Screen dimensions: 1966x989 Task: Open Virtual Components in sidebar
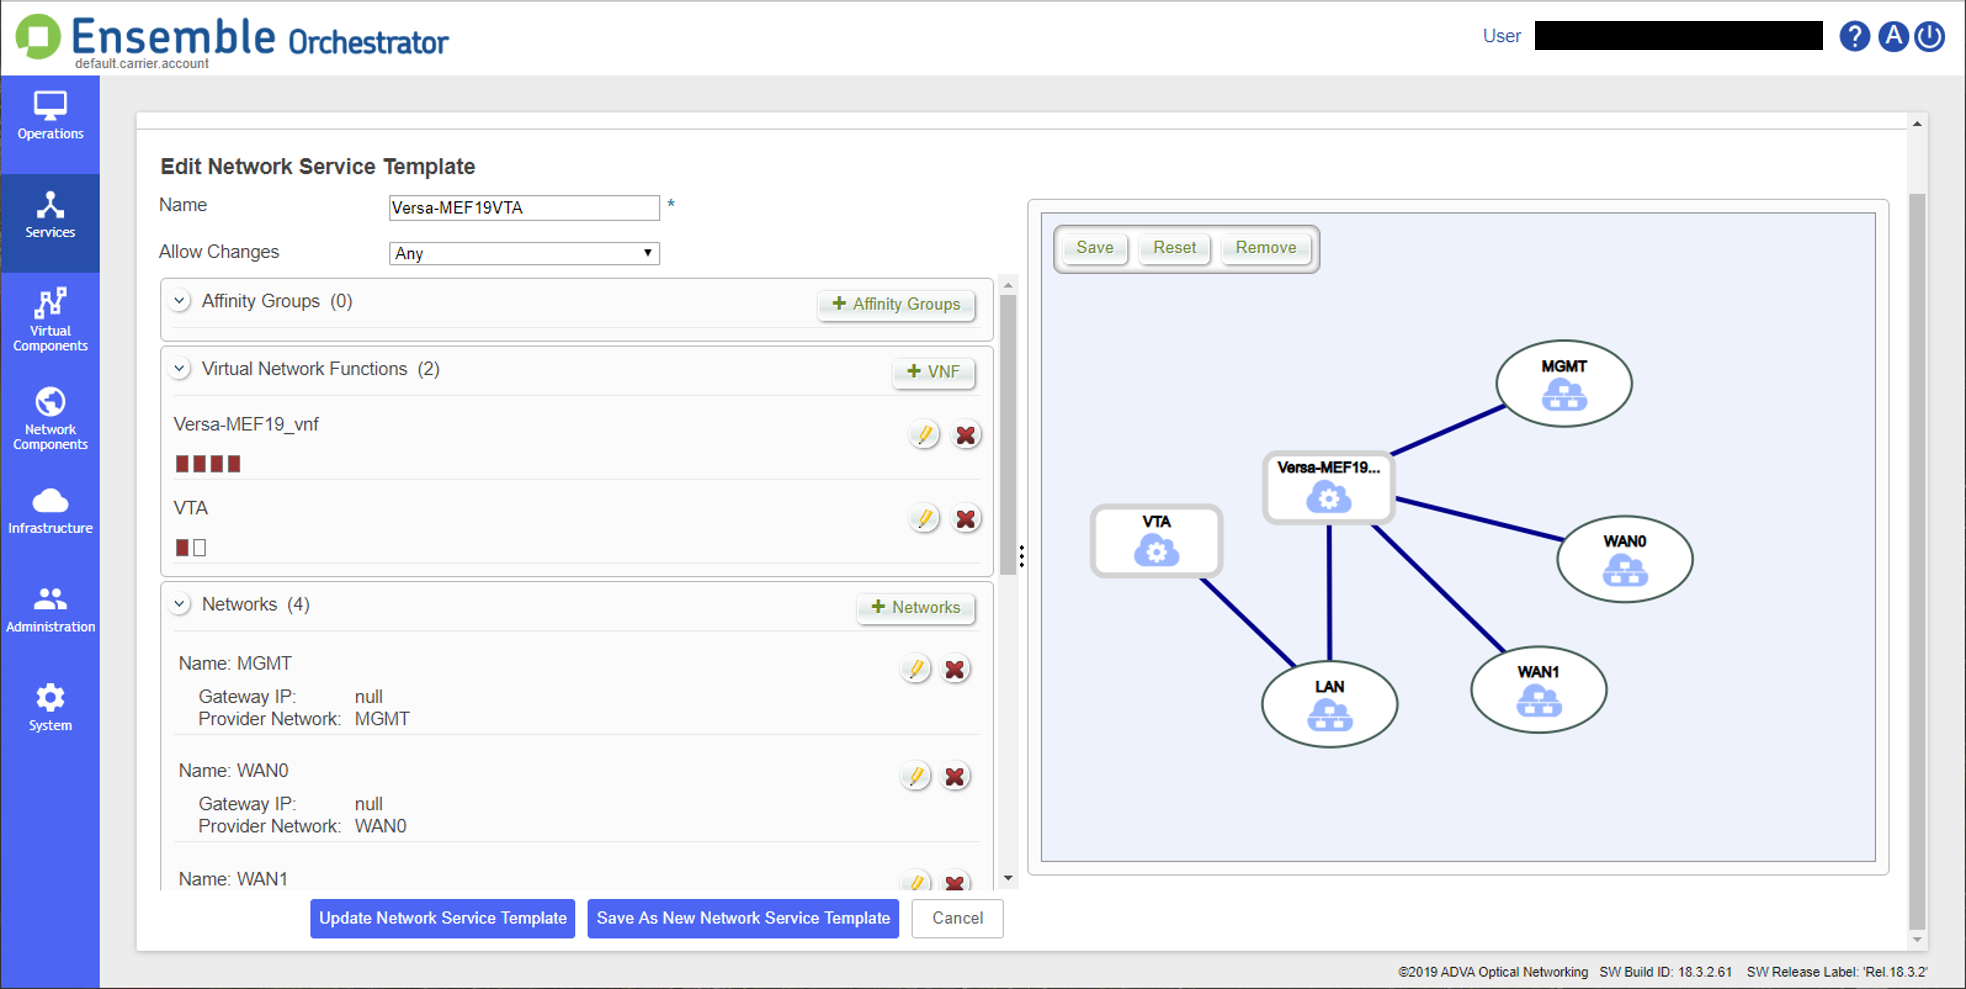pyautogui.click(x=50, y=320)
